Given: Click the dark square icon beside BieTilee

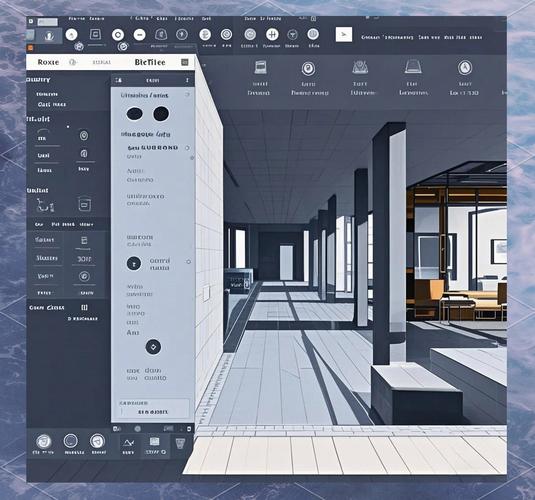Looking at the screenshot, I should 185,62.
